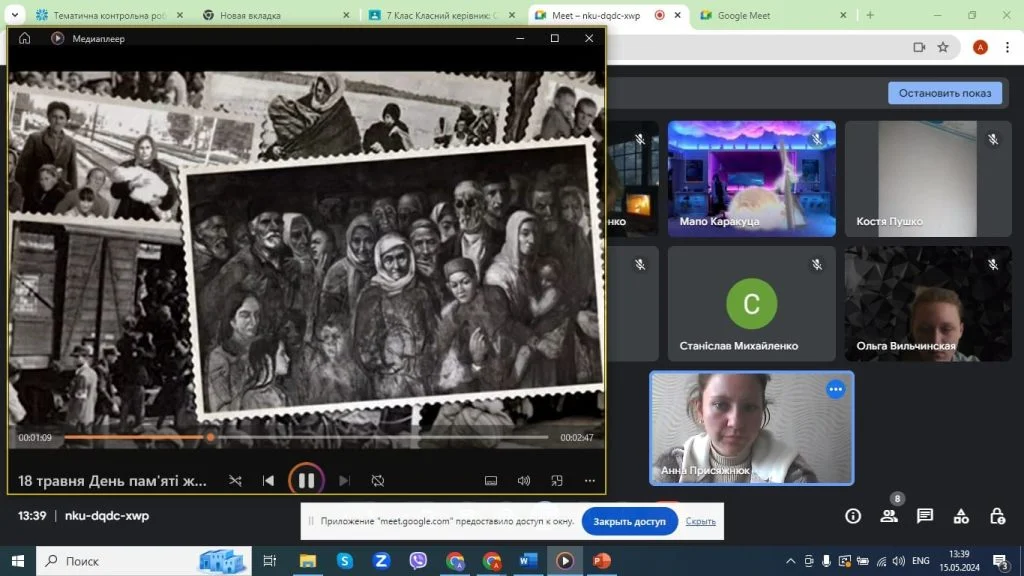1024x576 pixels.
Task: Select Костя Пушко participant tile
Action: [x=928, y=178]
